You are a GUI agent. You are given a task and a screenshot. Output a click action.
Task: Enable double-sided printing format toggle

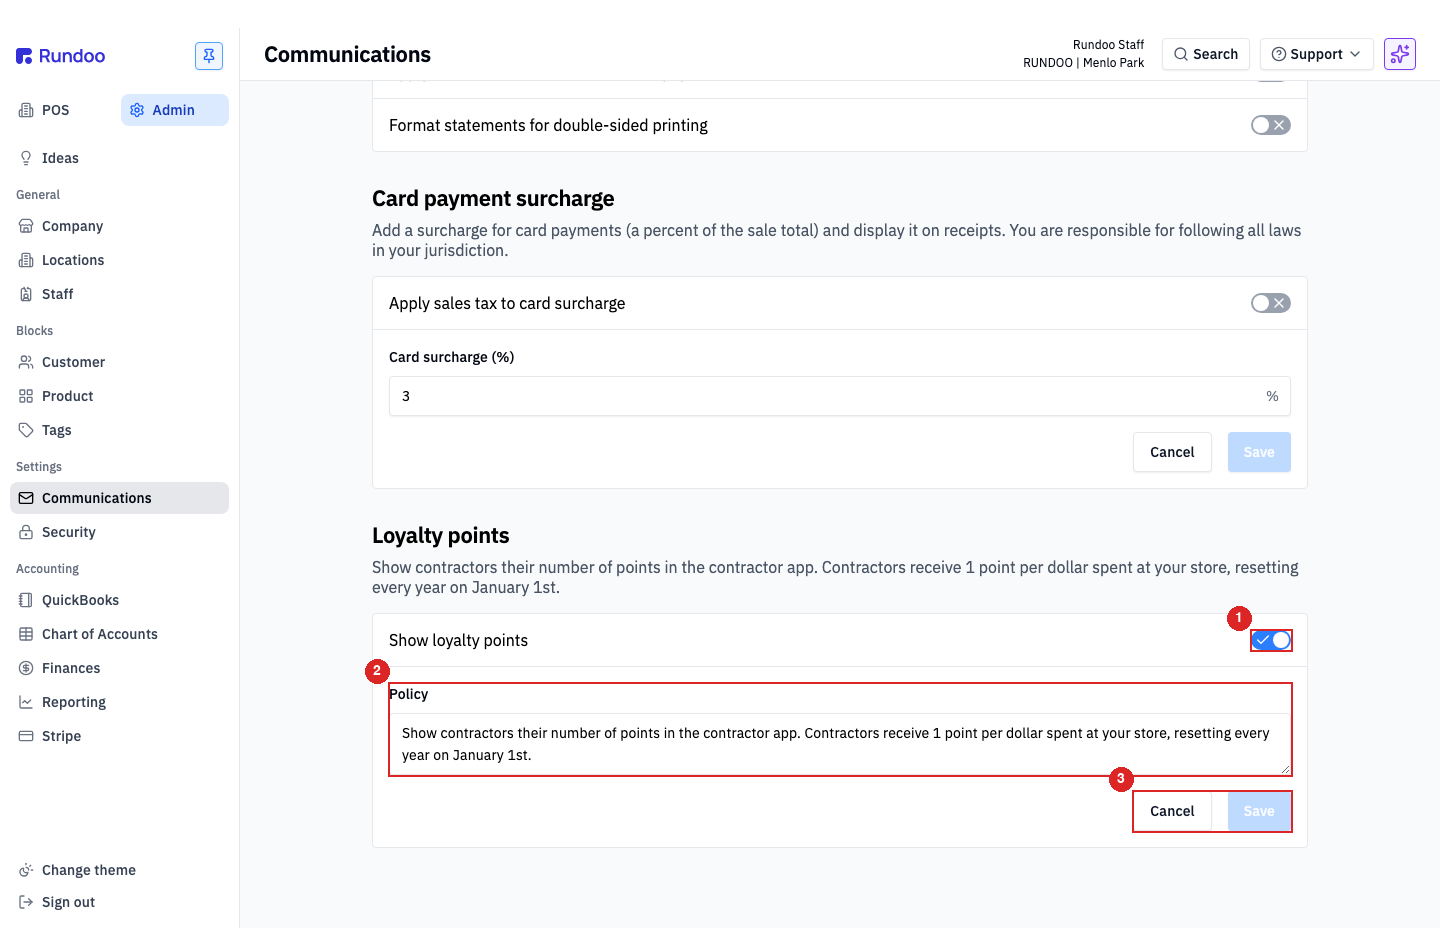(x=1271, y=125)
